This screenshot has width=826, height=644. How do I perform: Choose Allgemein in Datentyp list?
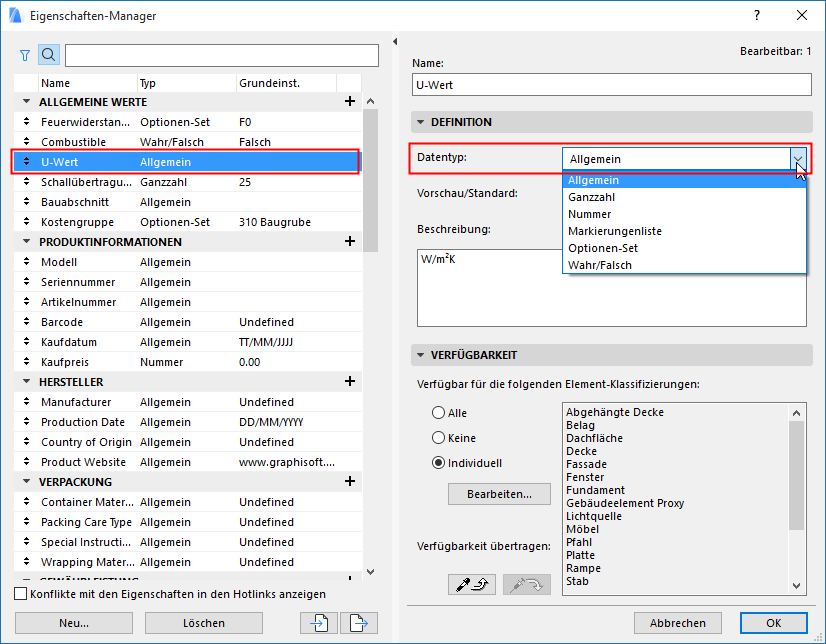click(x=684, y=180)
